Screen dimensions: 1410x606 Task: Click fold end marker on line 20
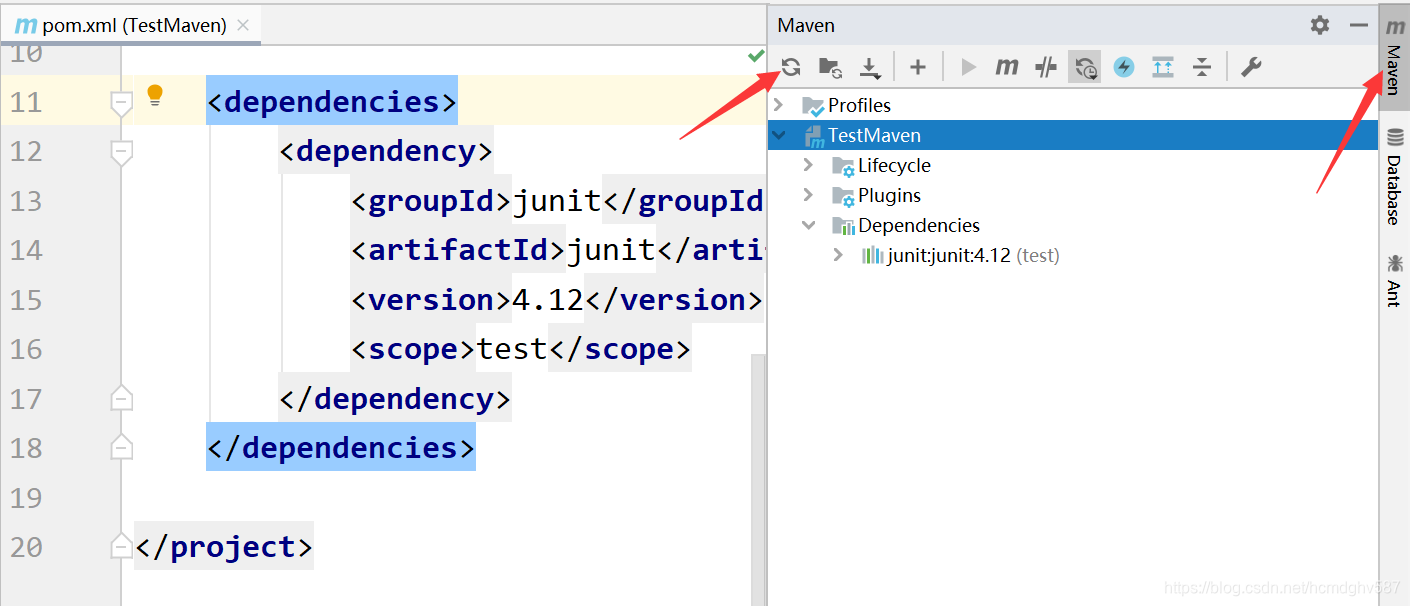pyautogui.click(x=121, y=546)
